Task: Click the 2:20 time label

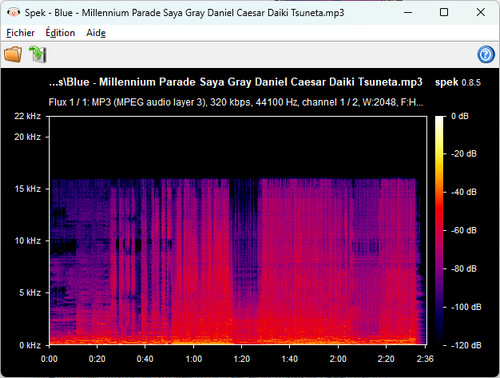Action: click(x=386, y=359)
